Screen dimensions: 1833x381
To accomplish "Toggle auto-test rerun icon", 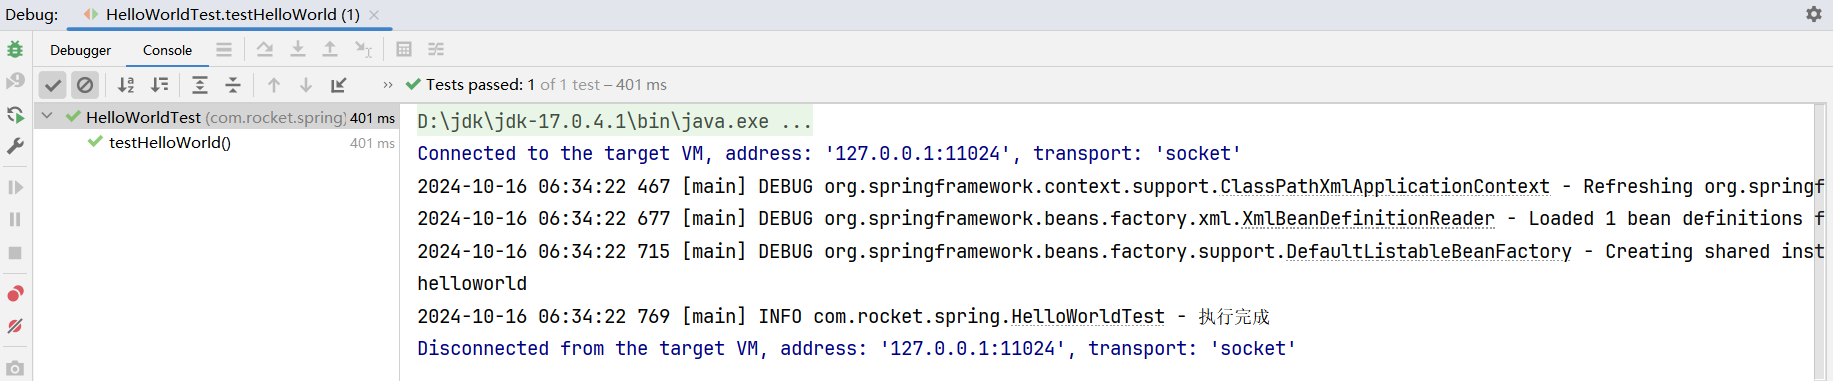I will 15,114.
